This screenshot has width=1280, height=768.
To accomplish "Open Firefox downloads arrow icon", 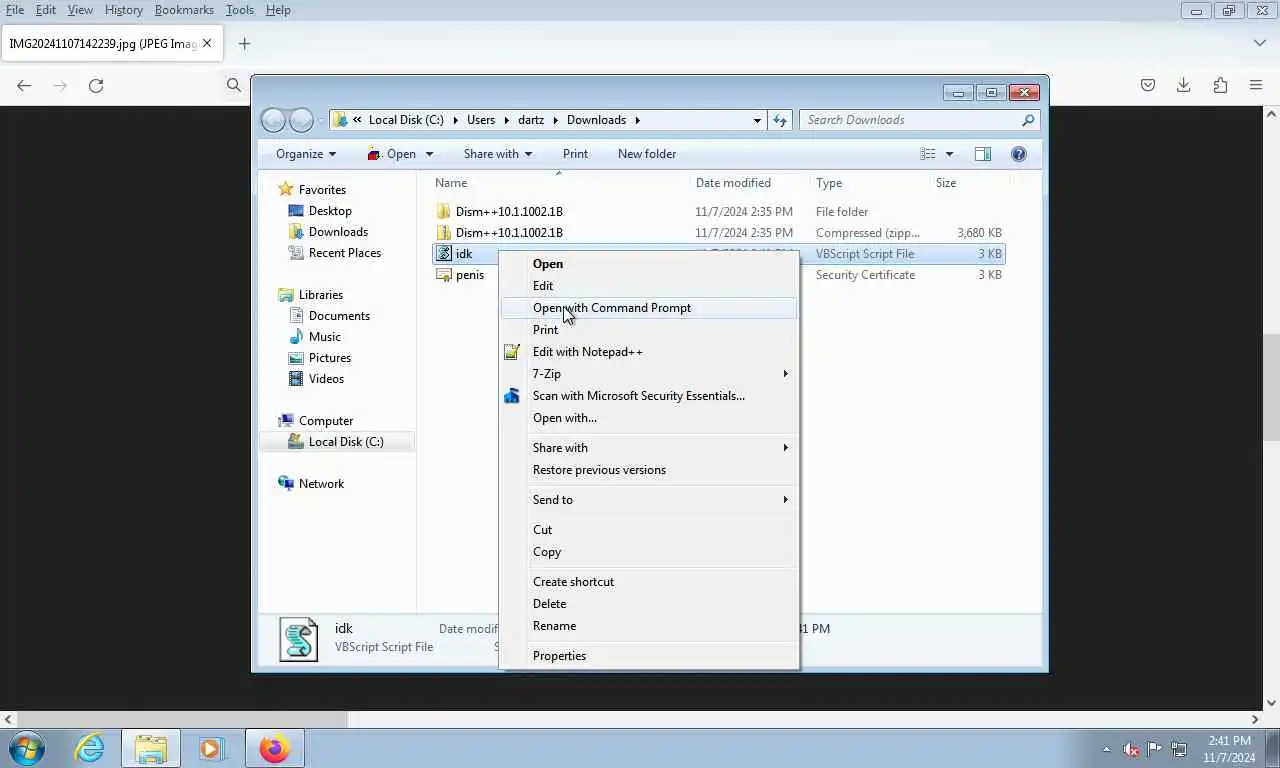I will [1183, 85].
